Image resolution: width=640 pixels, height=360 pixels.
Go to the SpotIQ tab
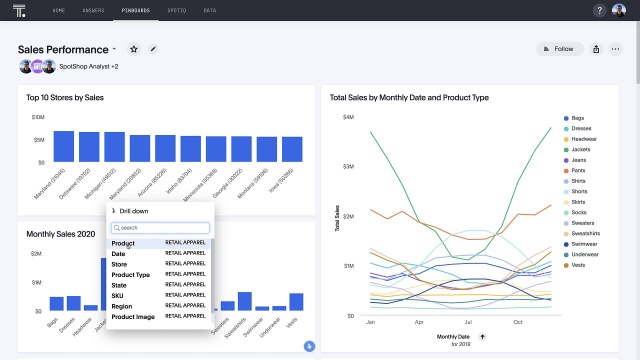(x=177, y=10)
